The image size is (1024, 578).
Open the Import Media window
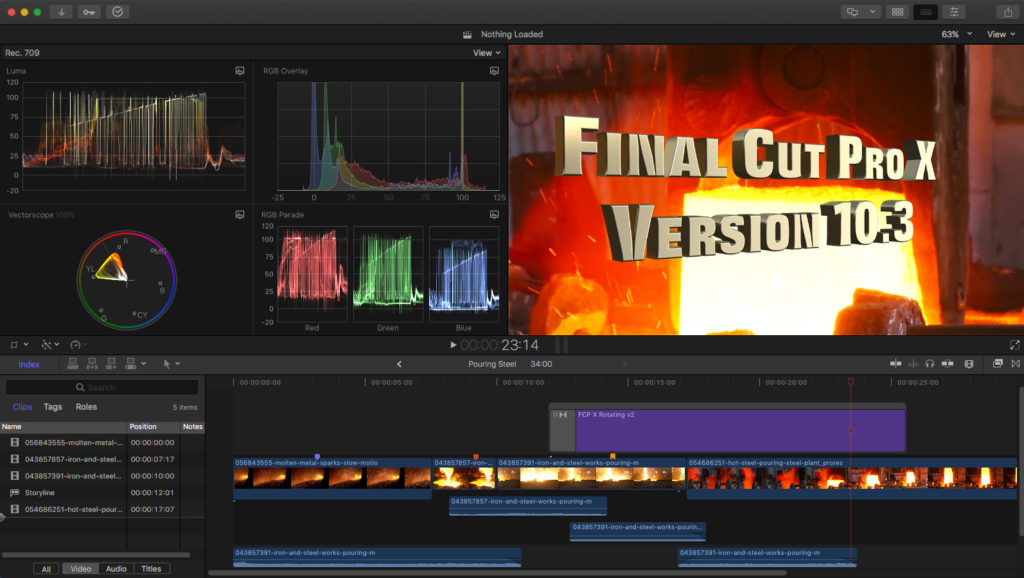click(x=61, y=12)
